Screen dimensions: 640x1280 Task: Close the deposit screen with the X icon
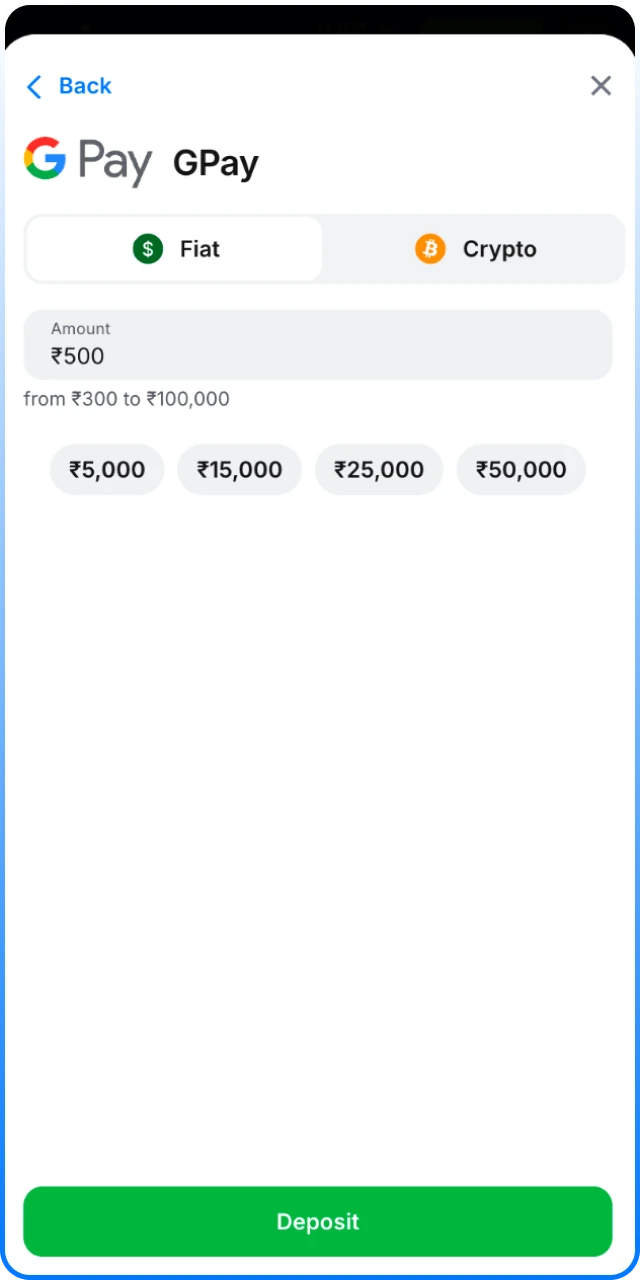[600, 86]
